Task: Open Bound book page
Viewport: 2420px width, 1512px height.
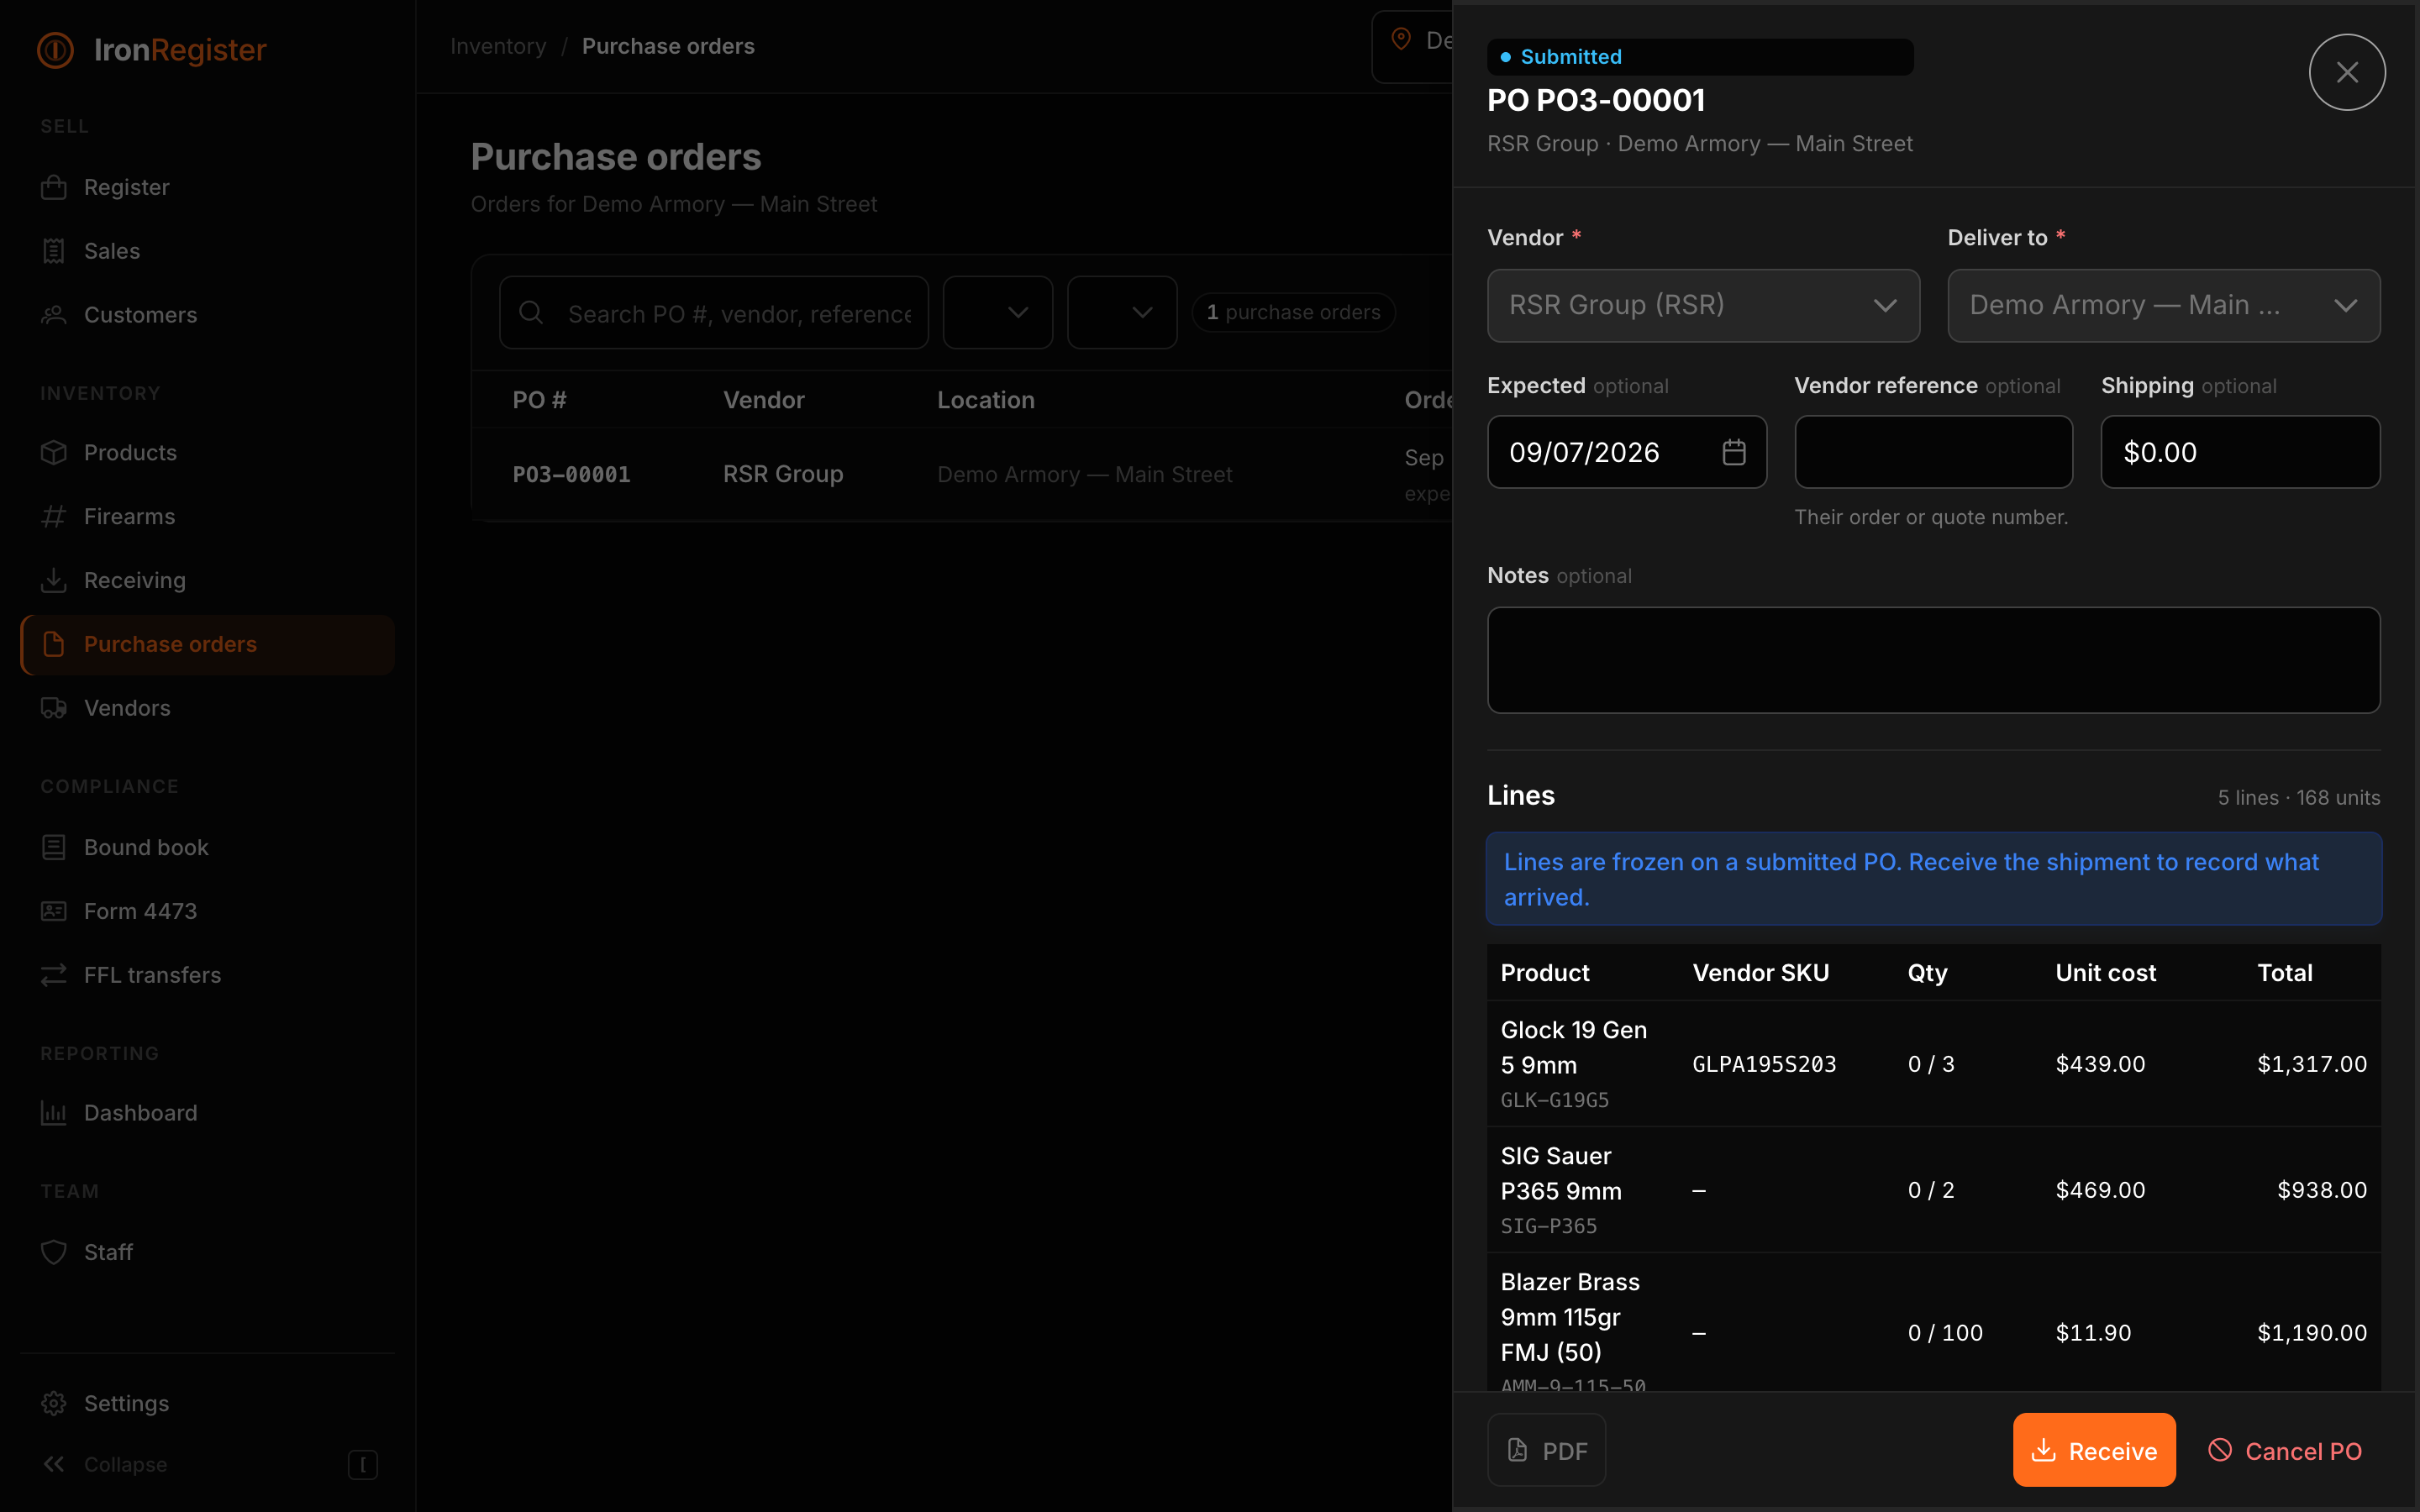Action: [207, 847]
